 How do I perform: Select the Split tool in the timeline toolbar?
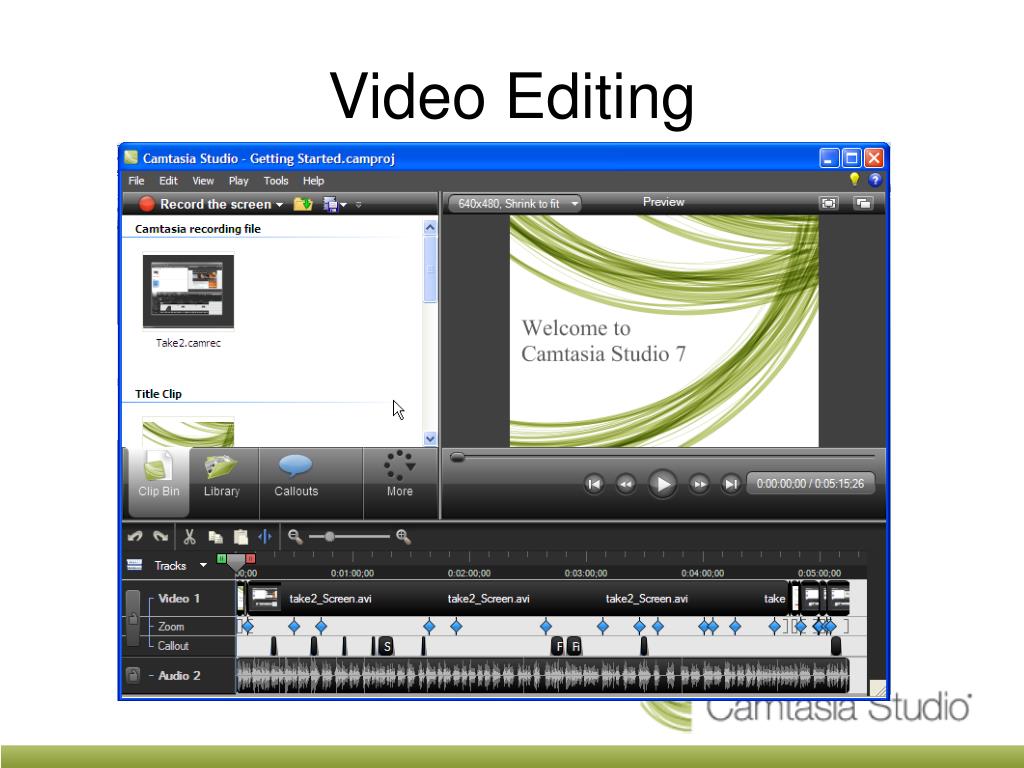265,536
